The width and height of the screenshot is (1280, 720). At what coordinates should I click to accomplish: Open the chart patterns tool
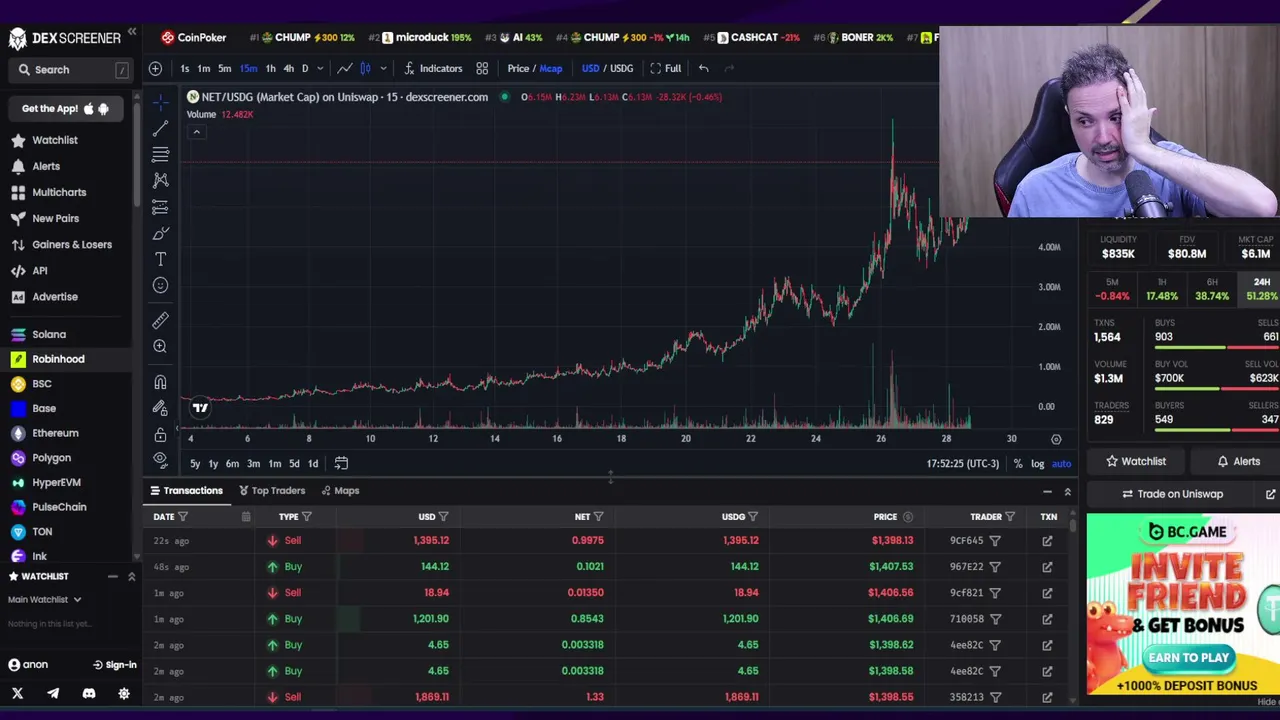pyautogui.click(x=160, y=180)
